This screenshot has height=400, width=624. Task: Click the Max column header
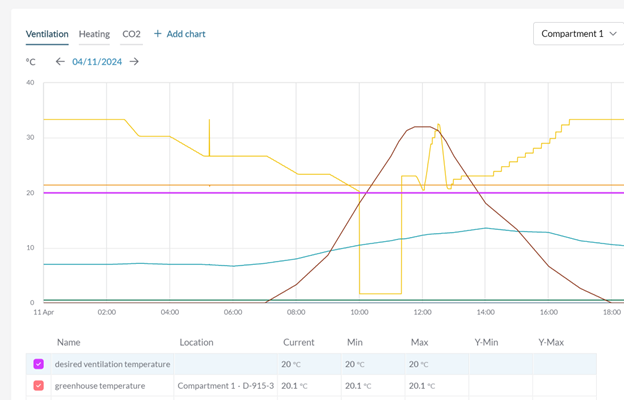(419, 342)
